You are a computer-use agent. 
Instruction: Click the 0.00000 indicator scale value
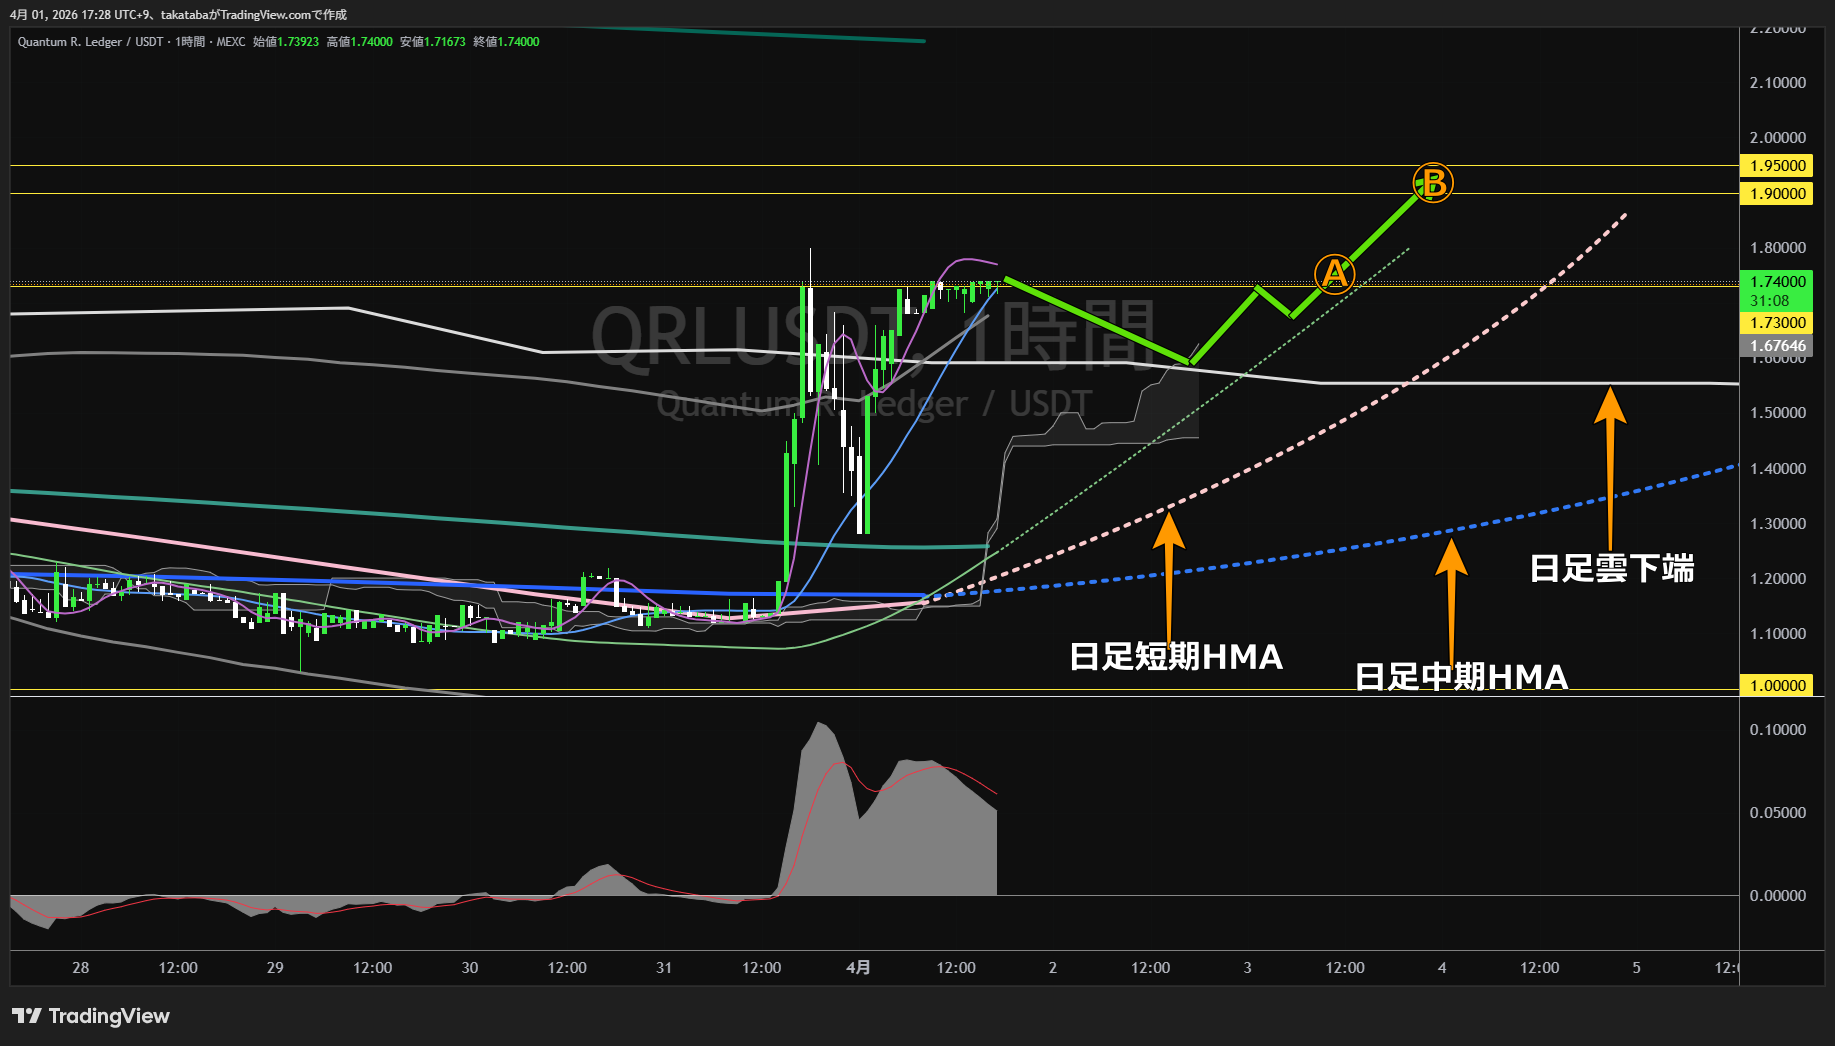[1777, 896]
